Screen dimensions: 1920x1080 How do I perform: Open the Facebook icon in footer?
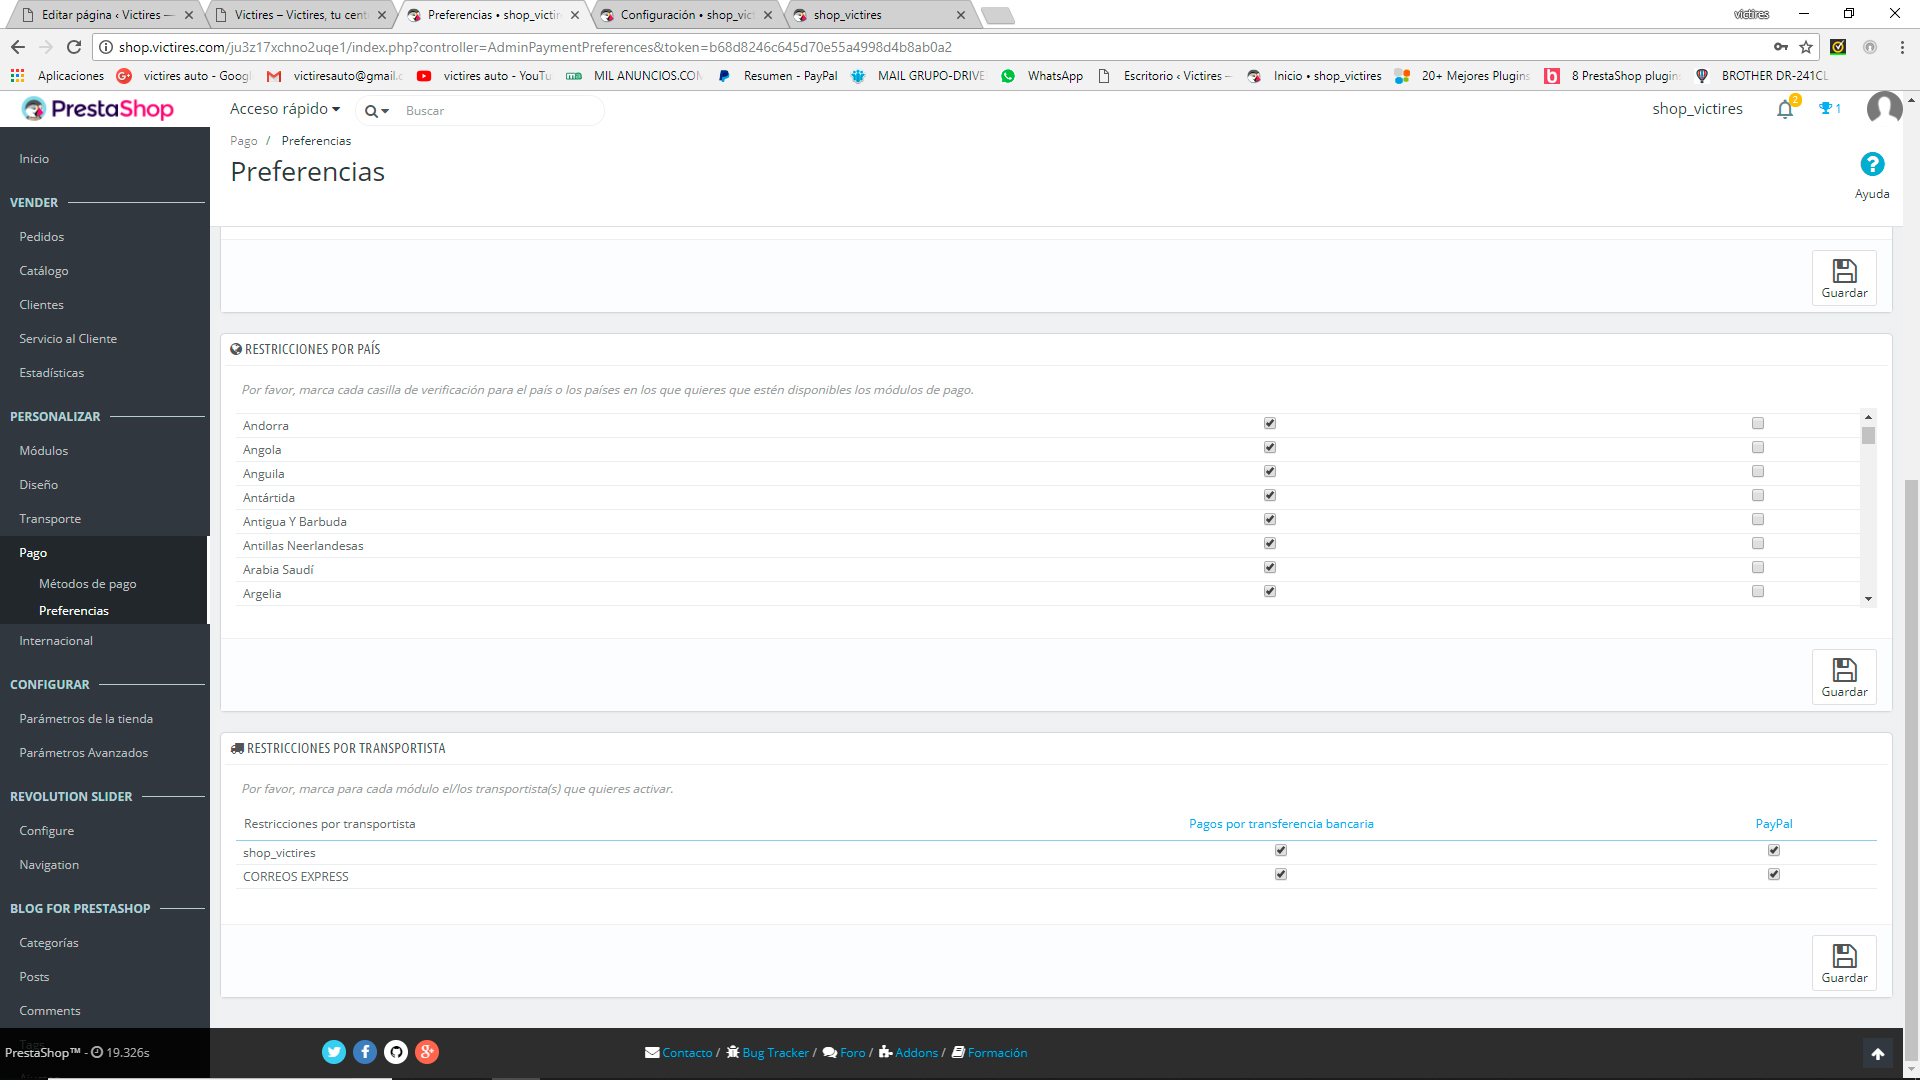365,1052
